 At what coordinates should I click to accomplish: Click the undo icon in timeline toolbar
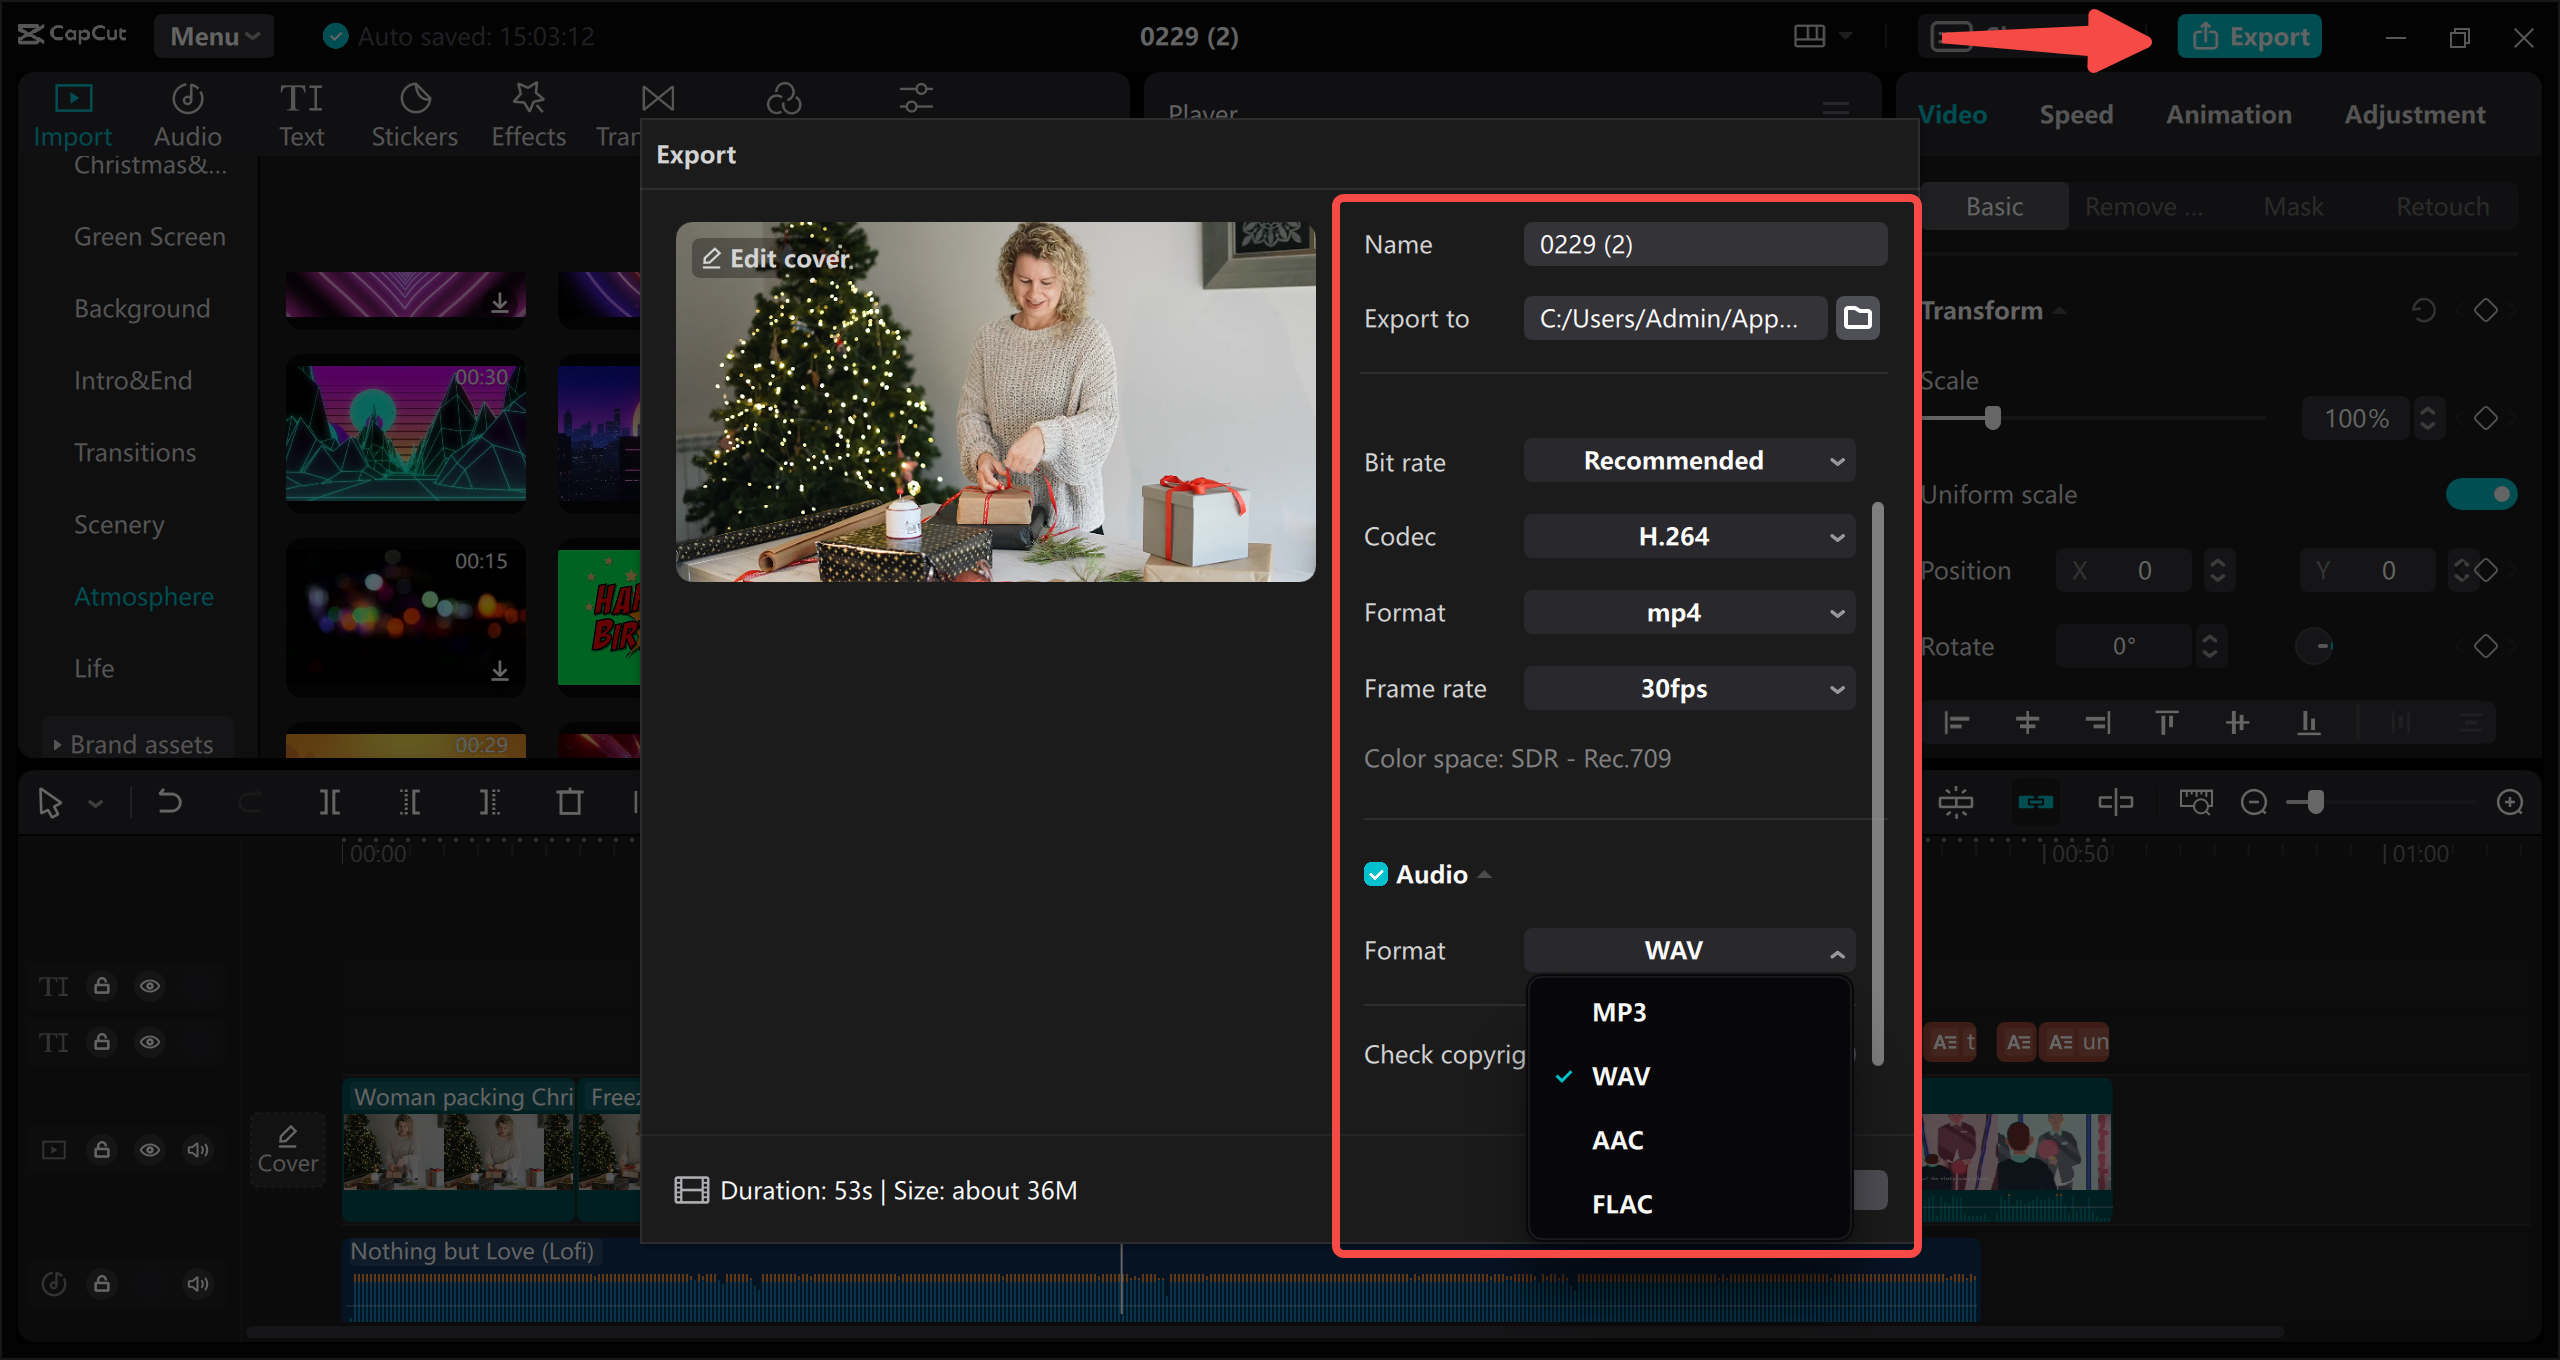click(168, 801)
